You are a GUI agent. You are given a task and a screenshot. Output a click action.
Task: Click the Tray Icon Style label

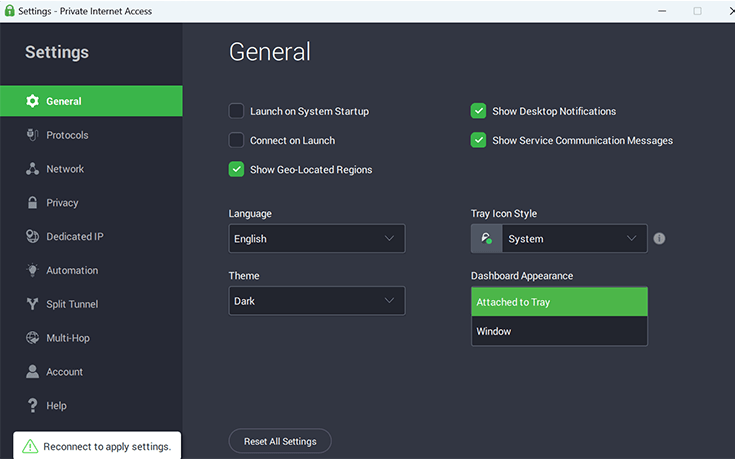coord(504,213)
